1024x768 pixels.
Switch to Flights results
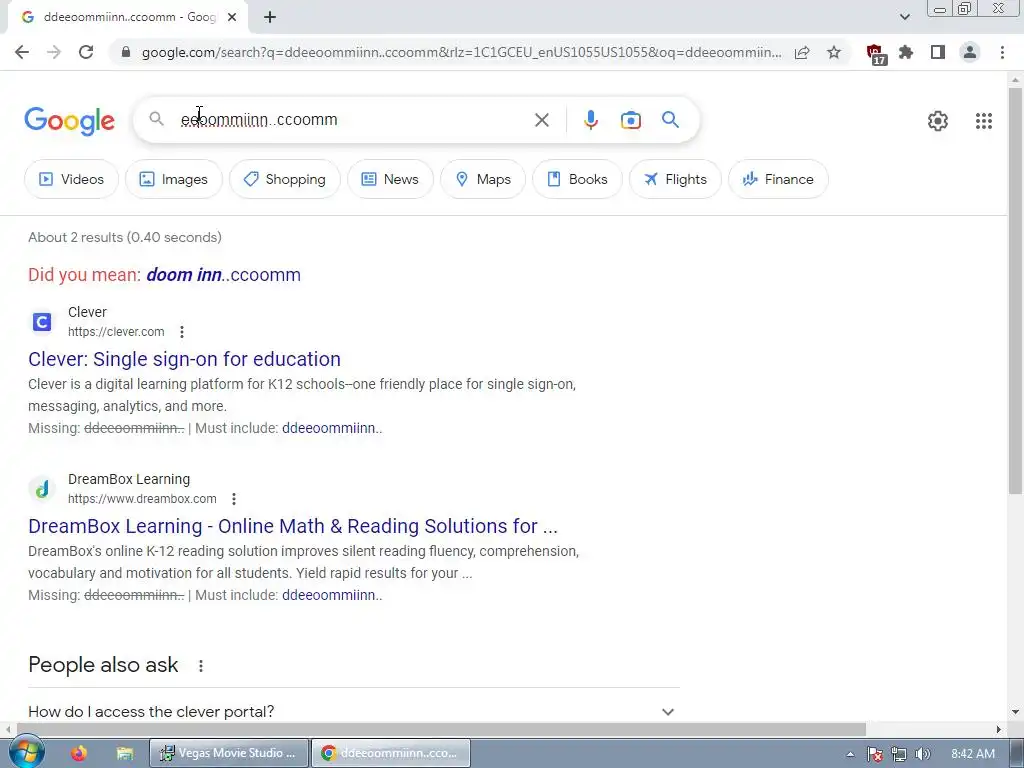[675, 179]
